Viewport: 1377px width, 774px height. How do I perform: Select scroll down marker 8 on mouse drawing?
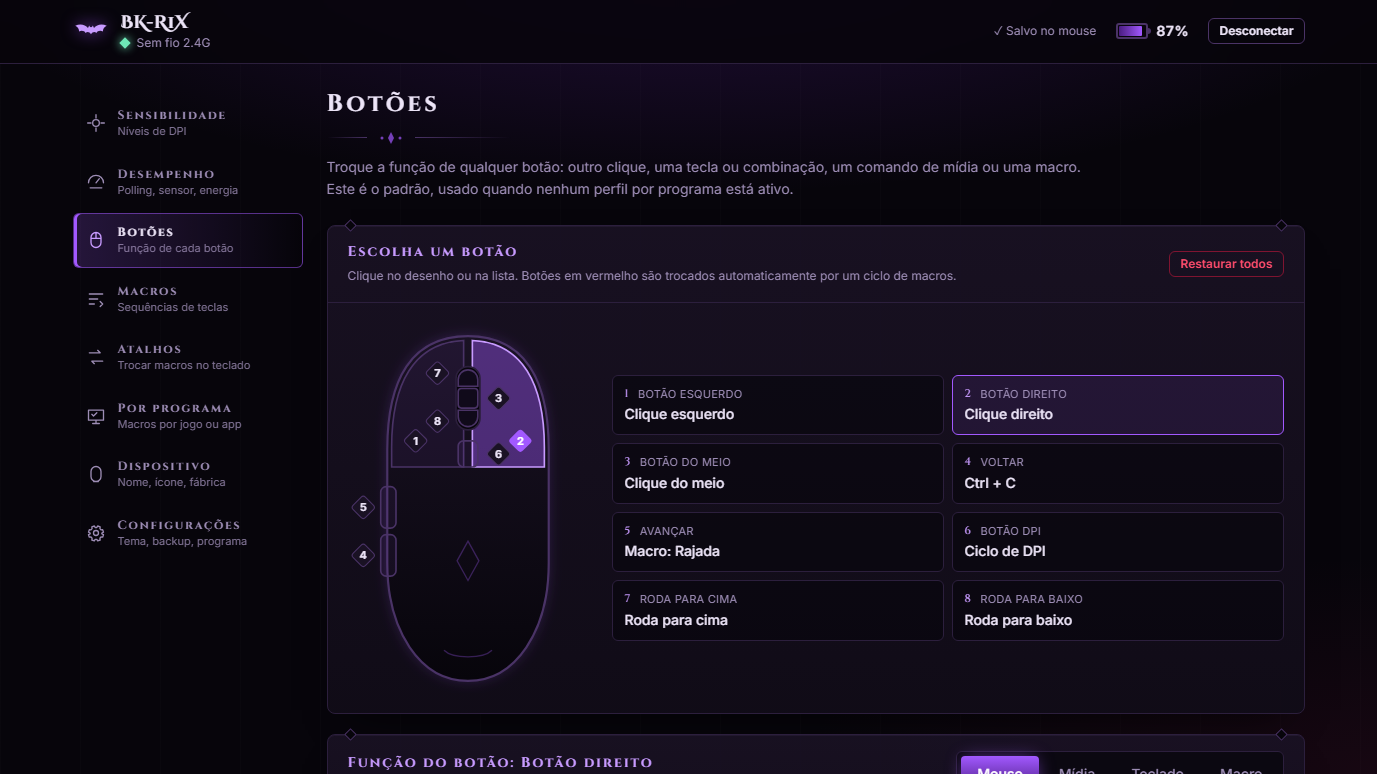[437, 421]
